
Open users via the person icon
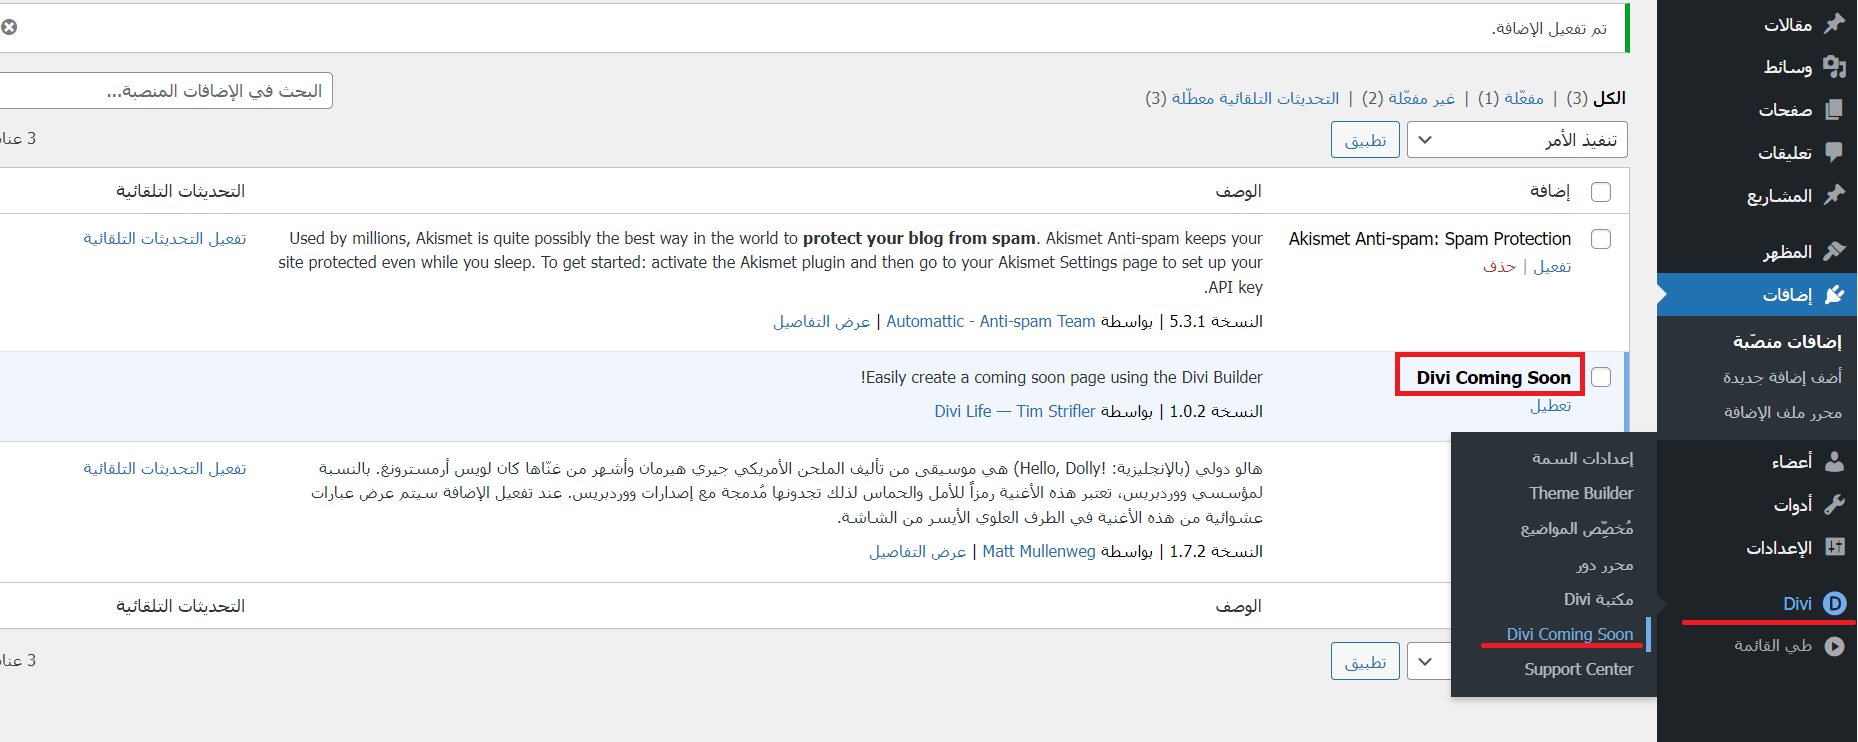(x=1834, y=461)
